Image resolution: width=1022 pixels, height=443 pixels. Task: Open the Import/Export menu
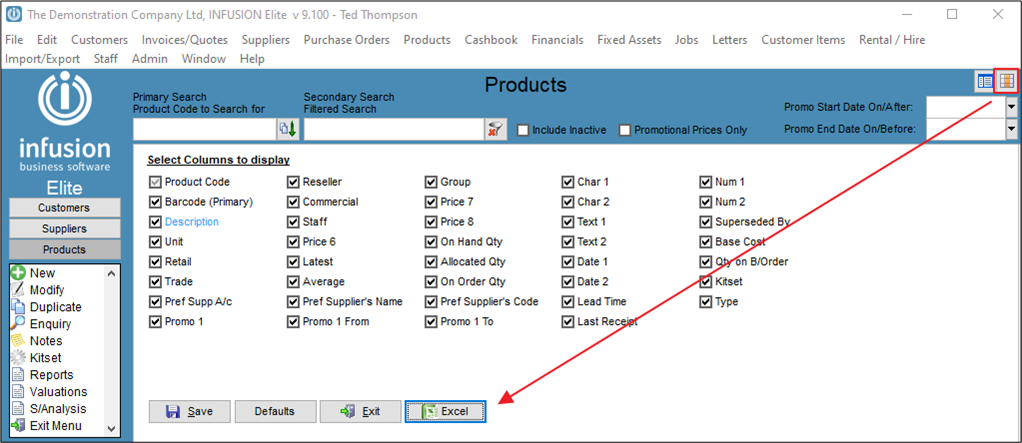42,59
